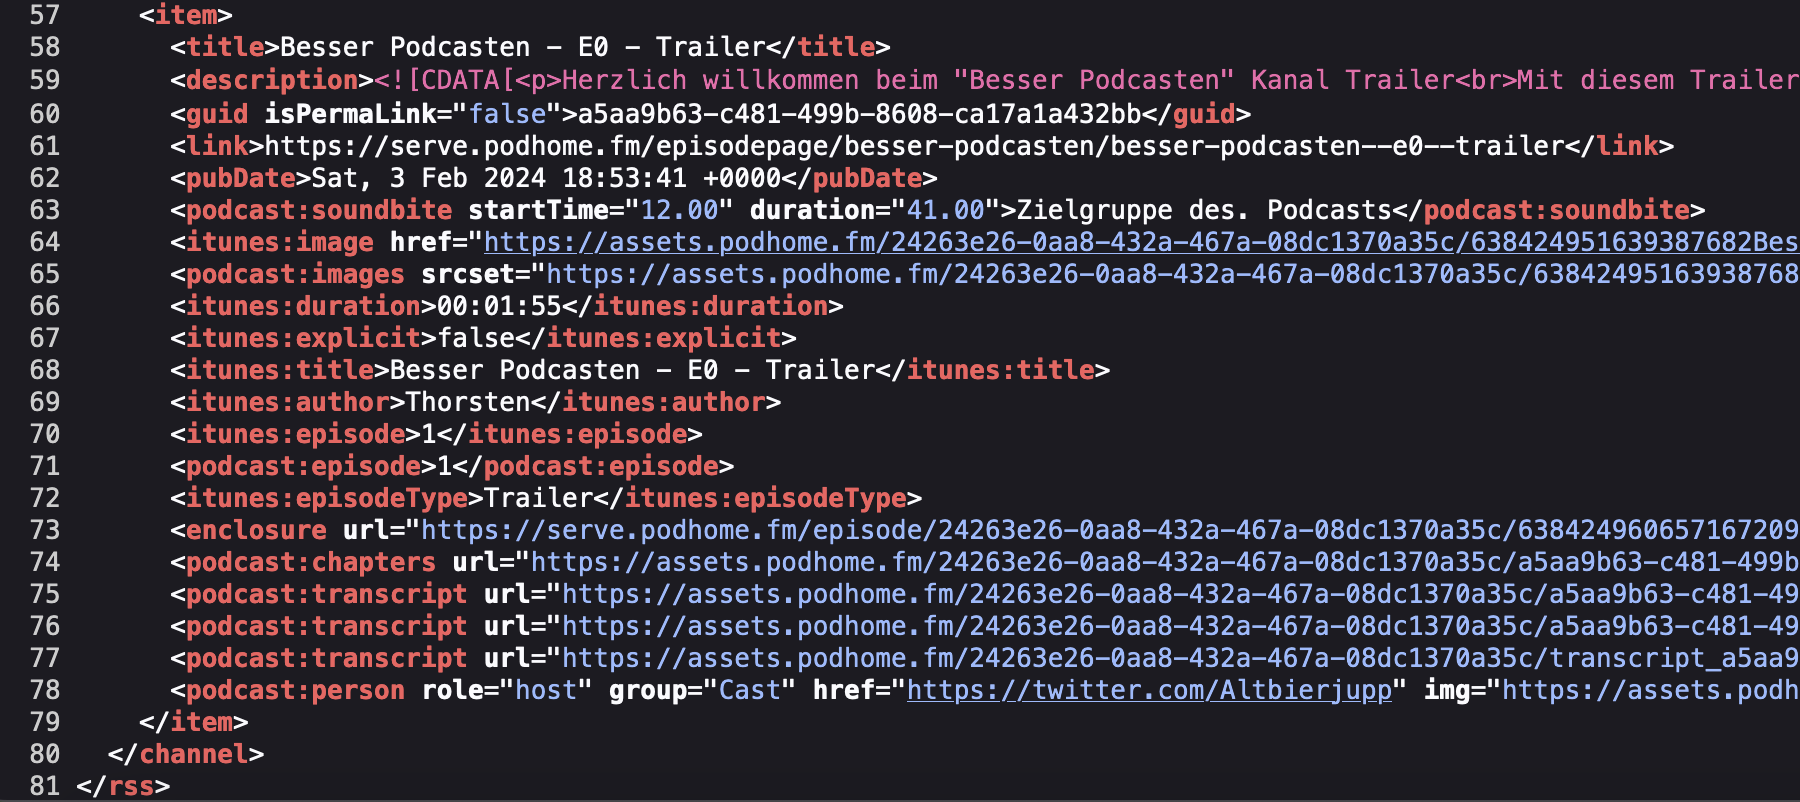The height and width of the screenshot is (802, 1800).
Task: Click the itunes:explicit value 'false'
Action: tap(476, 338)
